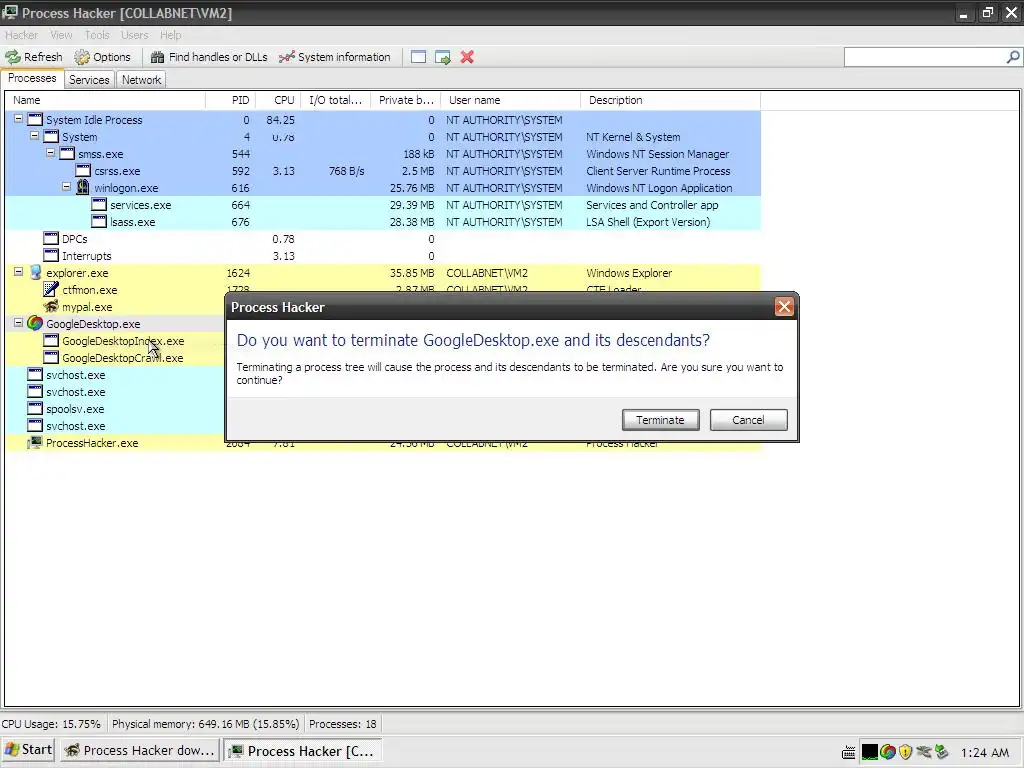This screenshot has width=1024, height=768.
Task: Click the keyboard tray icon
Action: tap(848, 752)
